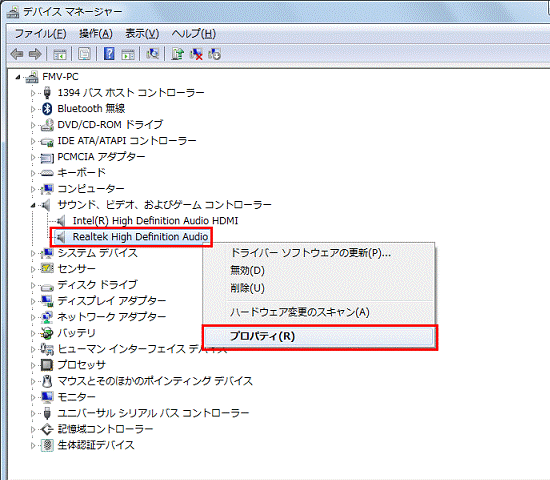550x480 pixels.
Task: Click the mouse icon for マウスとそのほかのポインティング デバイス
Action: coord(47,381)
